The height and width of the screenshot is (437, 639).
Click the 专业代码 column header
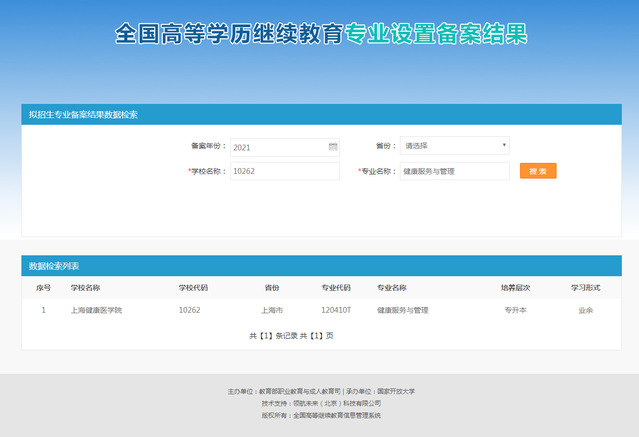[x=336, y=287]
